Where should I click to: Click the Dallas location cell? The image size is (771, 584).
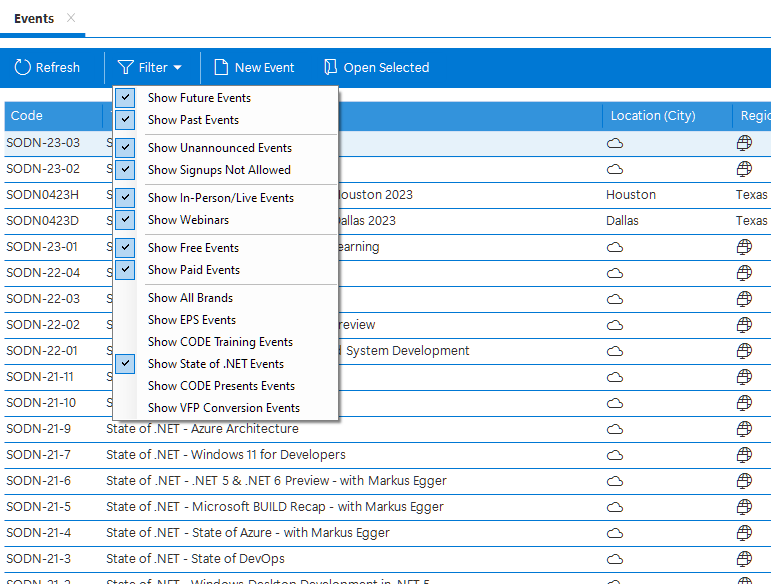[622, 221]
